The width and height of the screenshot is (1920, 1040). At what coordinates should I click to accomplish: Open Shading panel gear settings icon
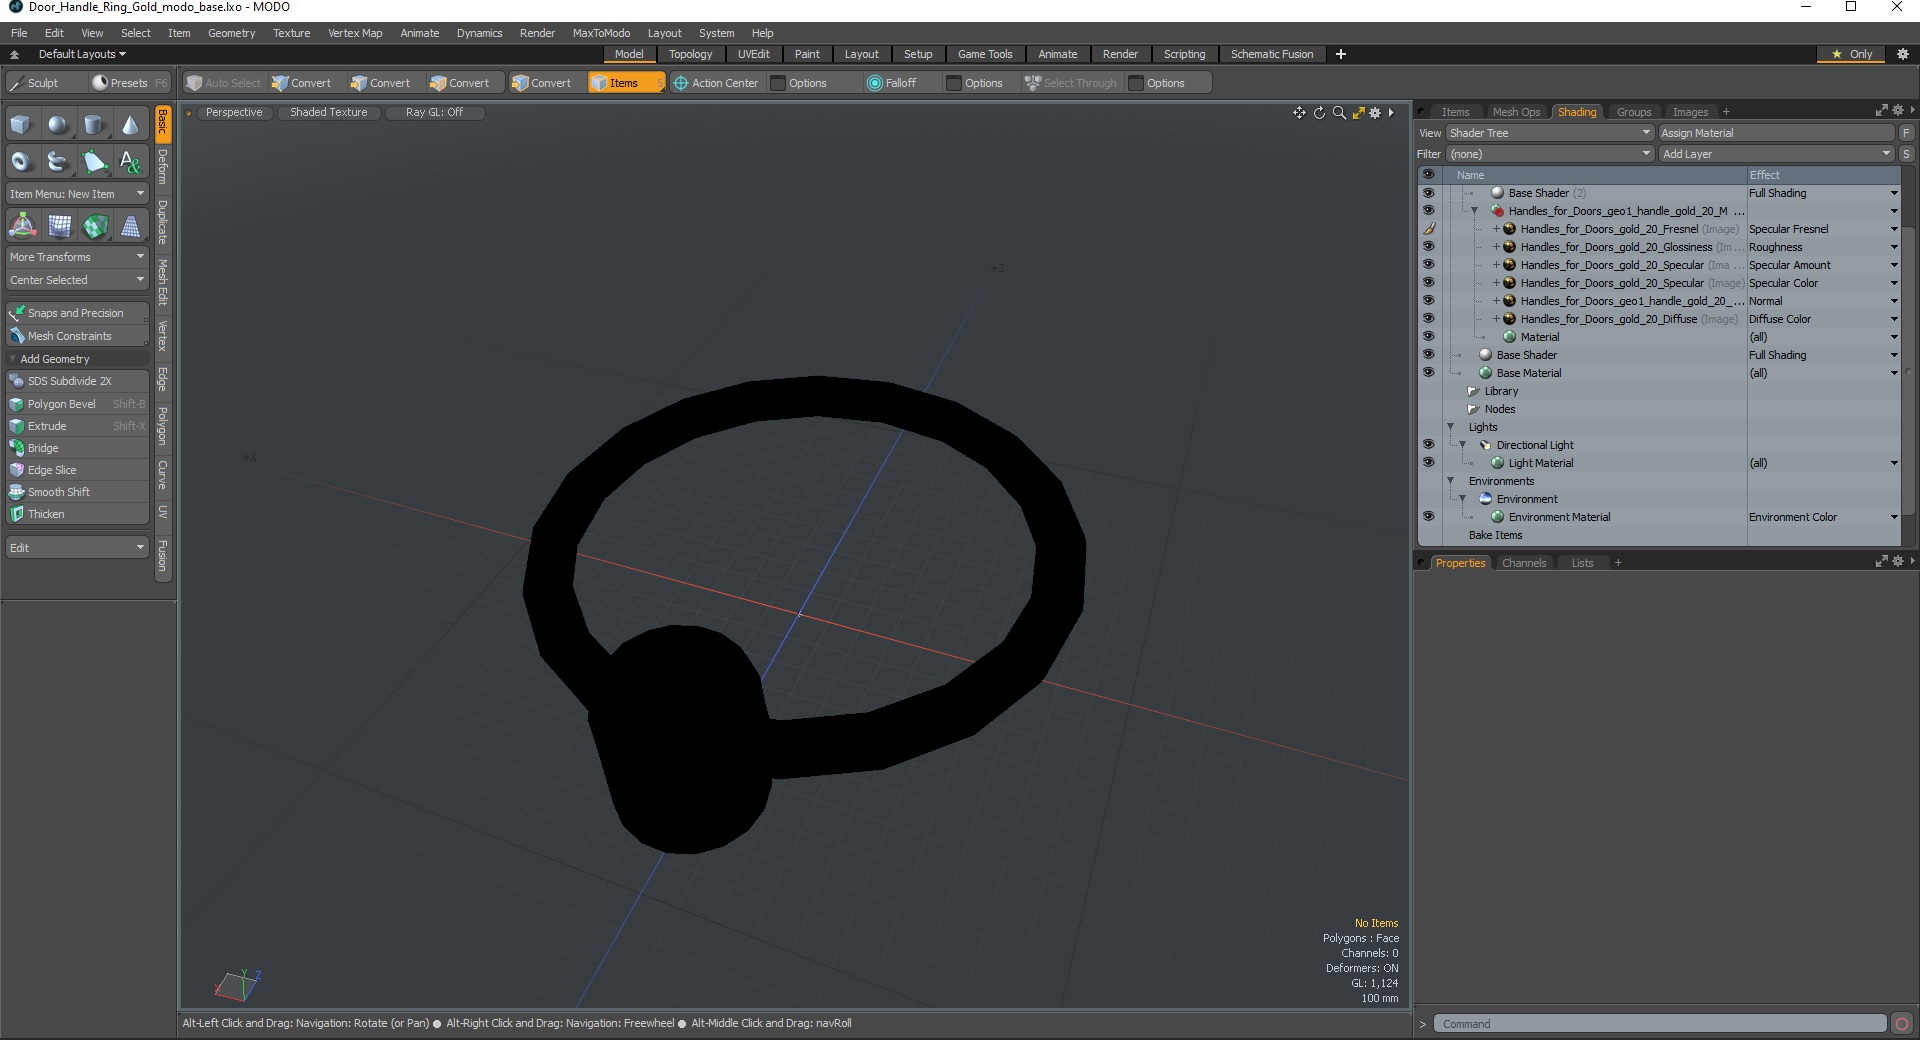click(x=1897, y=110)
